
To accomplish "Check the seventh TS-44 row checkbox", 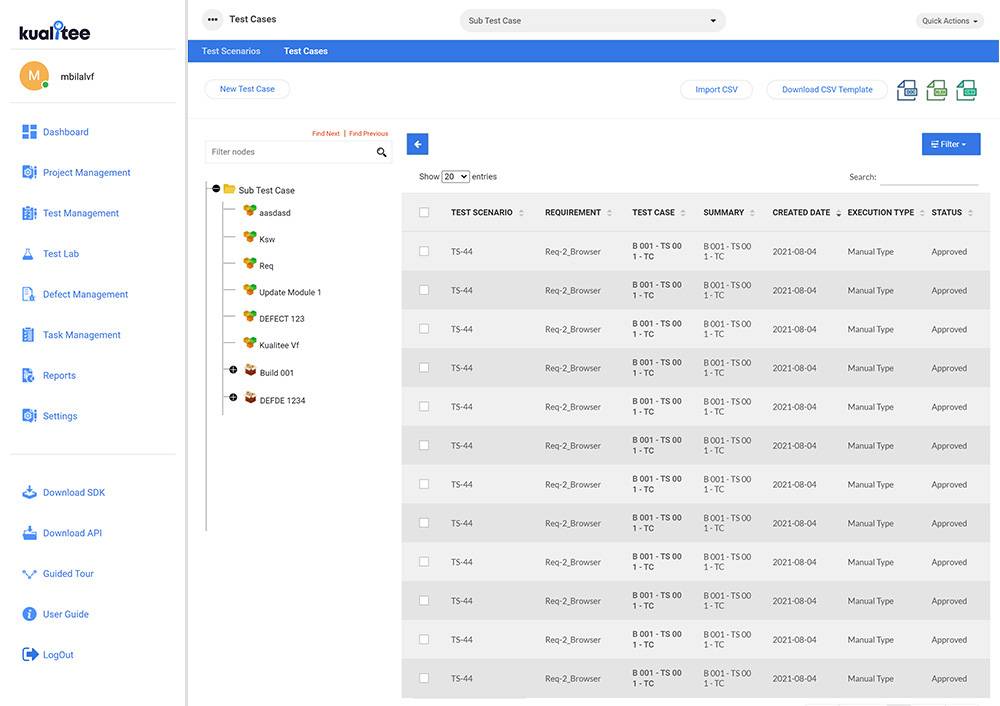I will 424,484.
